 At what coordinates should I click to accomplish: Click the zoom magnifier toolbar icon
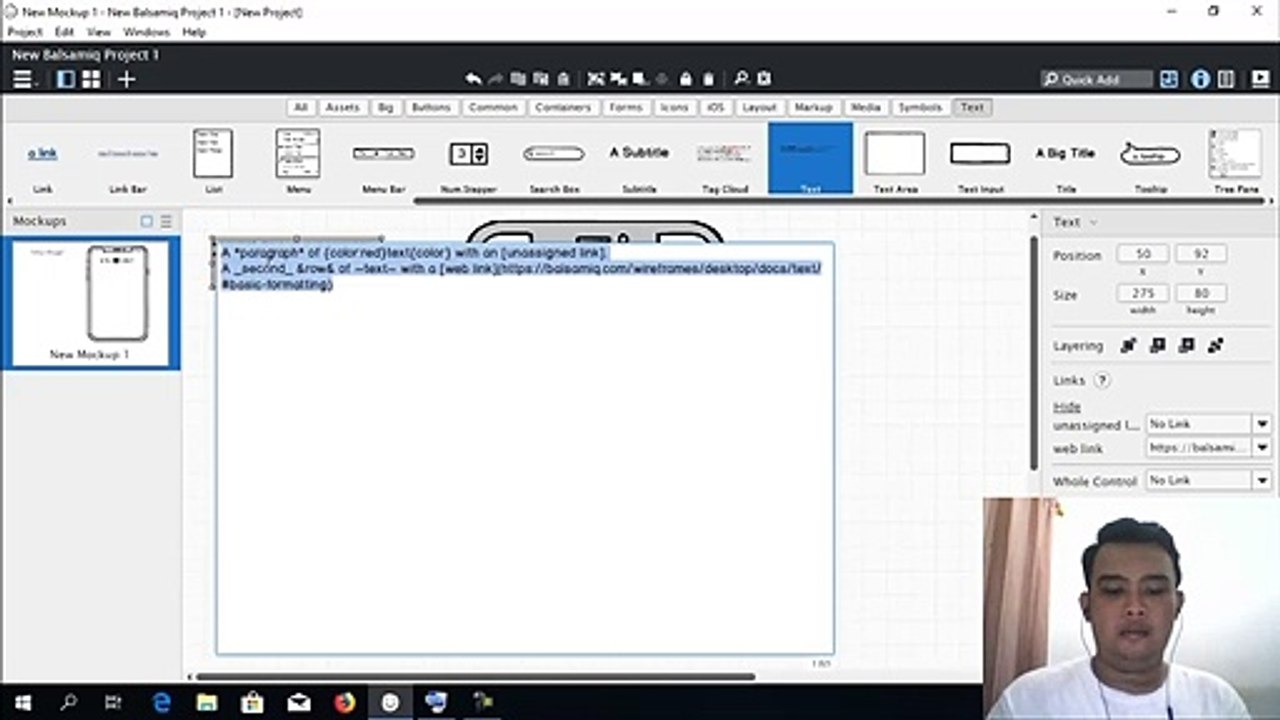[742, 79]
